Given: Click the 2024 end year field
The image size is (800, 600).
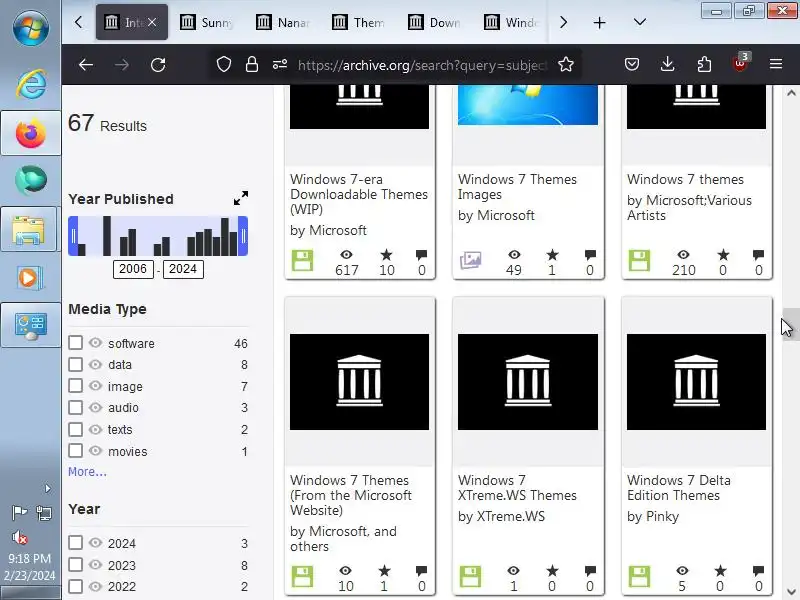Looking at the screenshot, I should (183, 269).
